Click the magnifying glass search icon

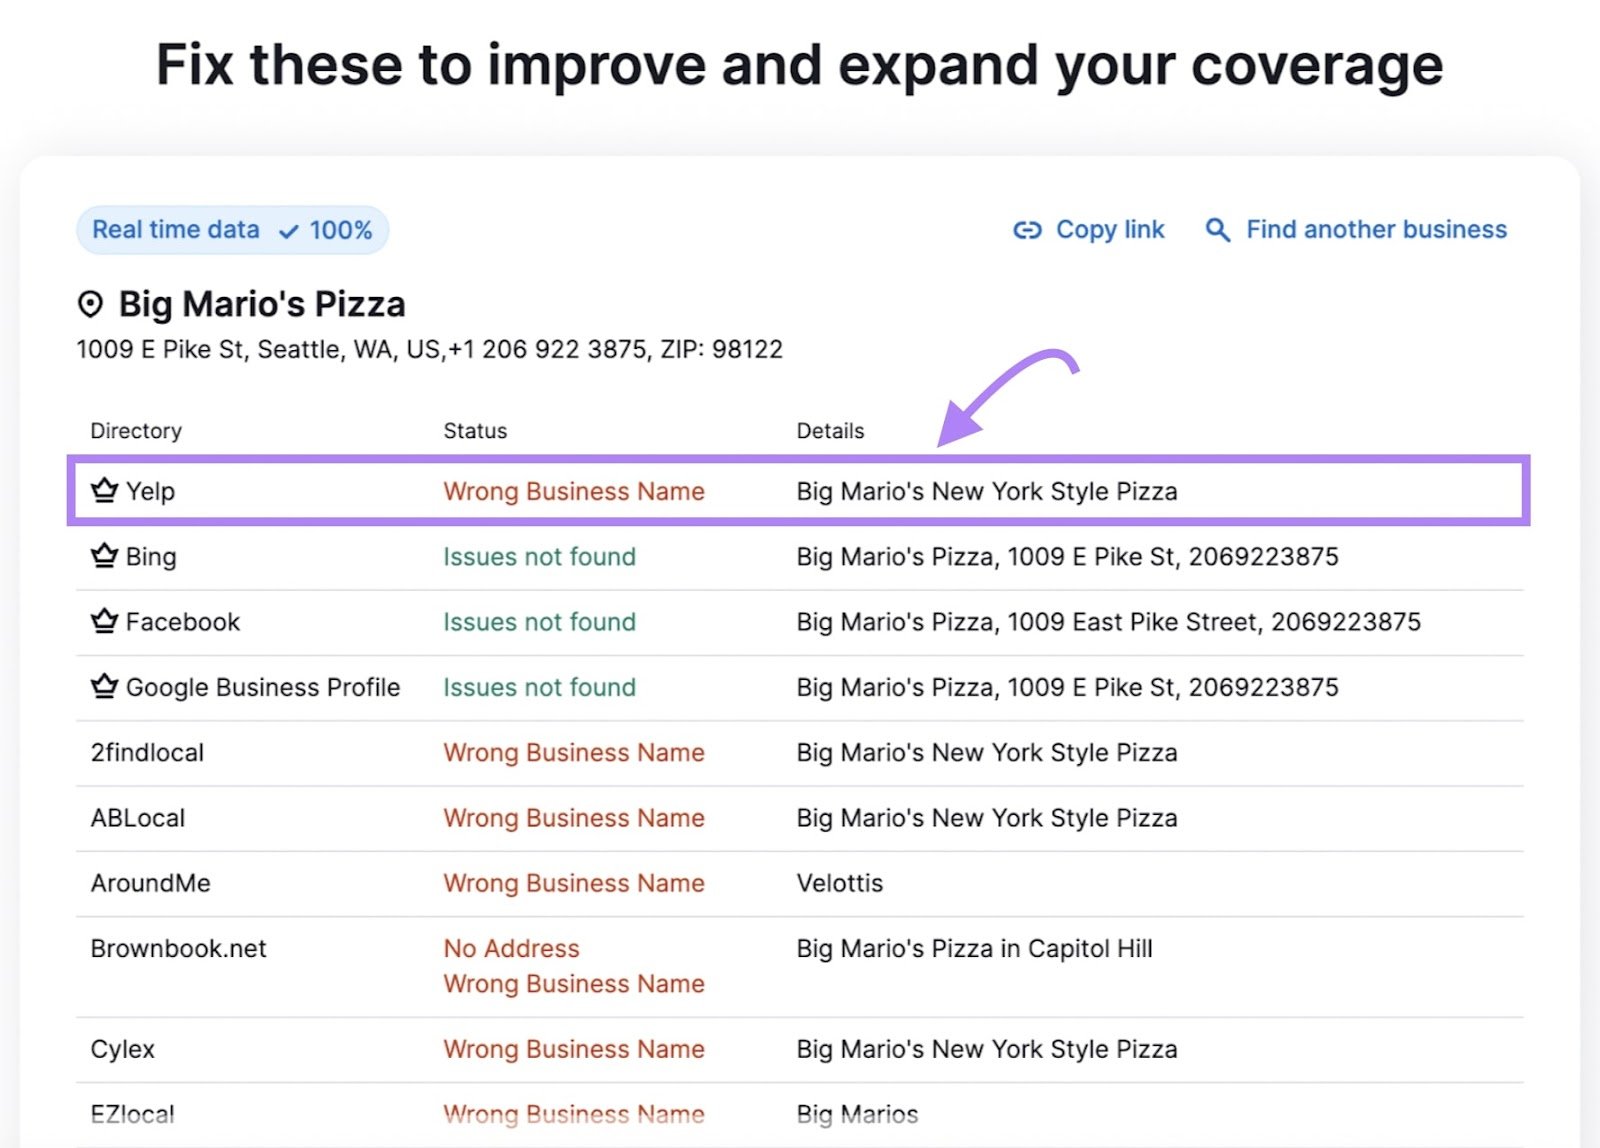coord(1217,230)
